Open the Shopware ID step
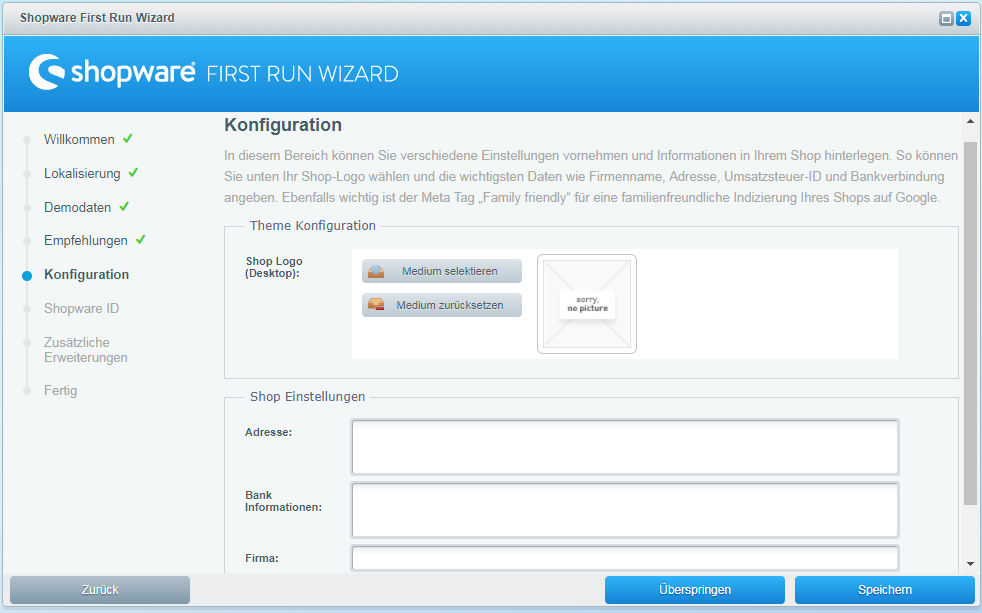The width and height of the screenshot is (982, 613). point(81,308)
